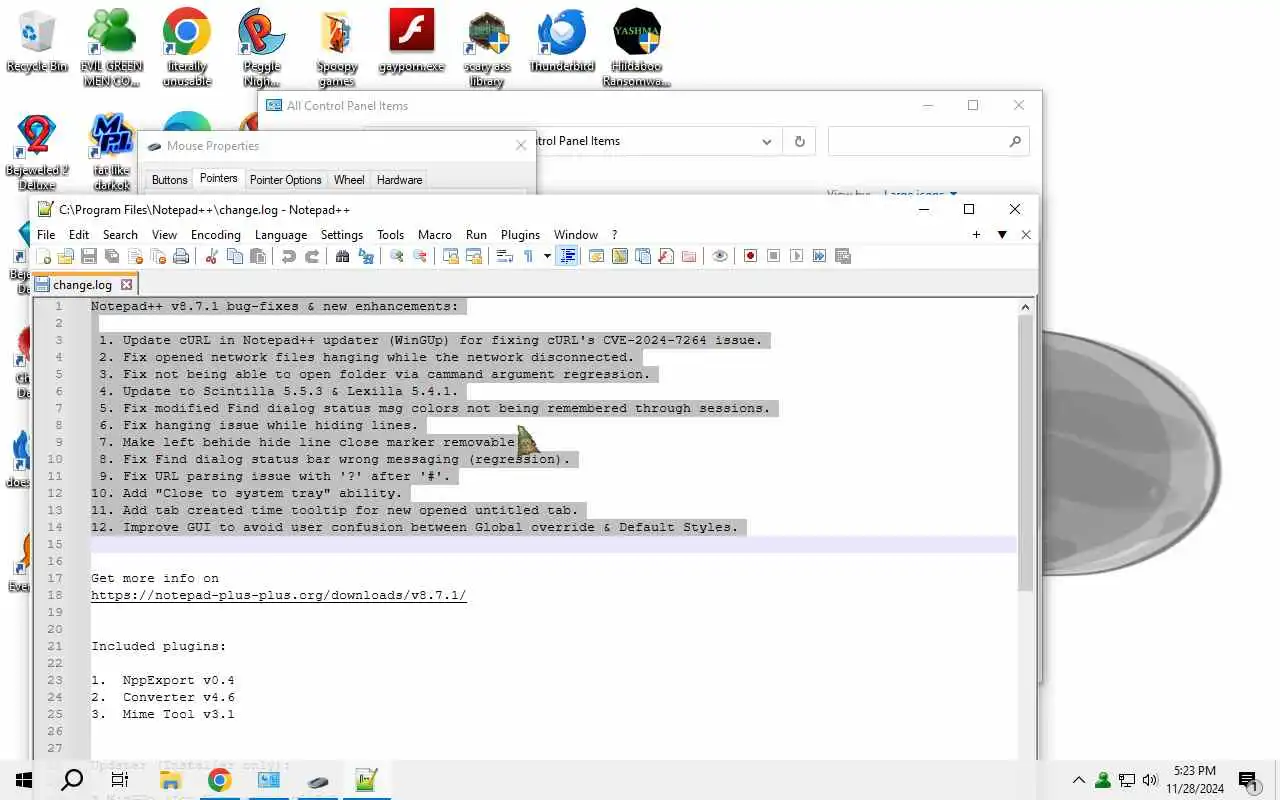Start macro recording with the red record icon
This screenshot has width=1280, height=800.
(750, 256)
